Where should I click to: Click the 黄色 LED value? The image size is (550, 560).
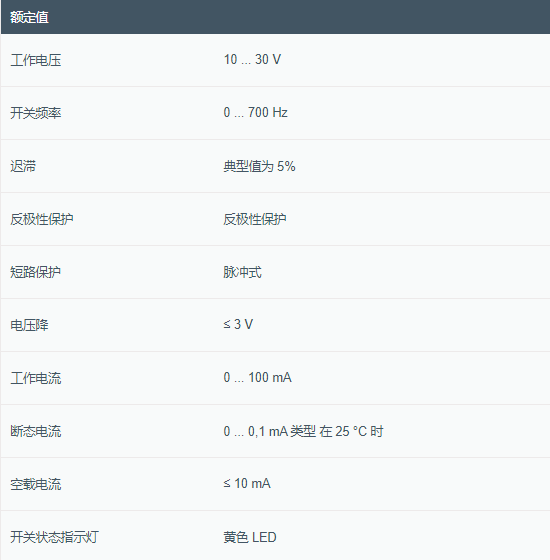coord(250,537)
